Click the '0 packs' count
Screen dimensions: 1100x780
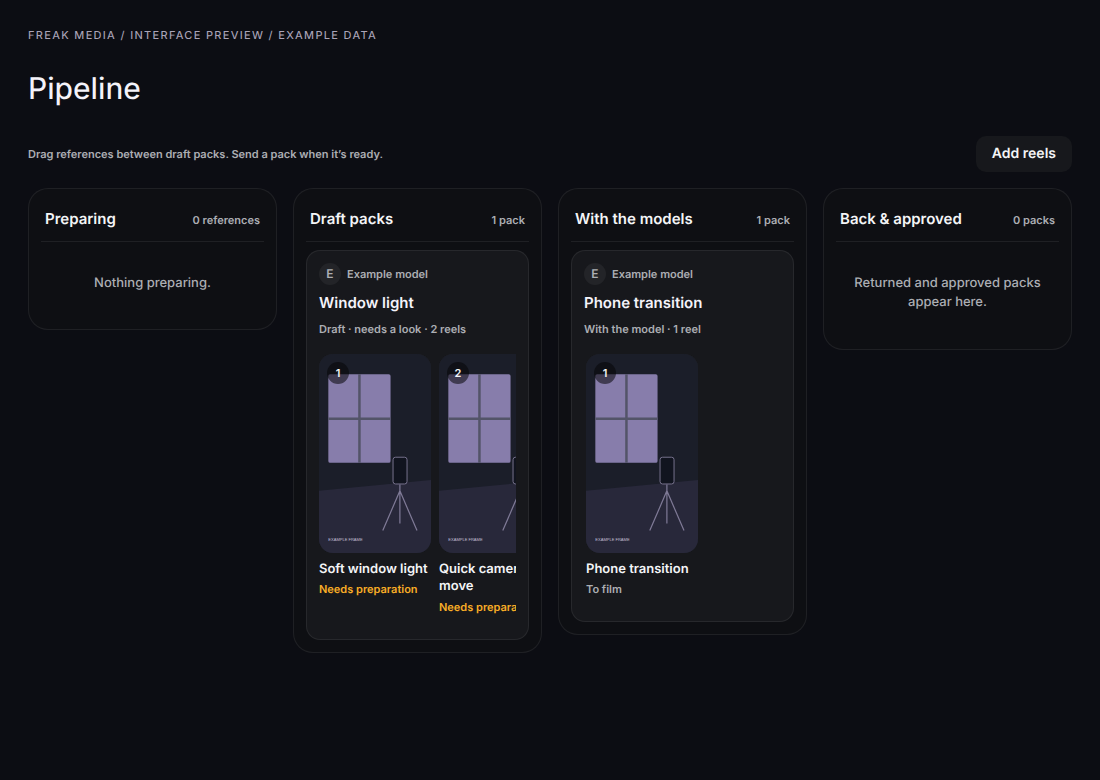1033,220
